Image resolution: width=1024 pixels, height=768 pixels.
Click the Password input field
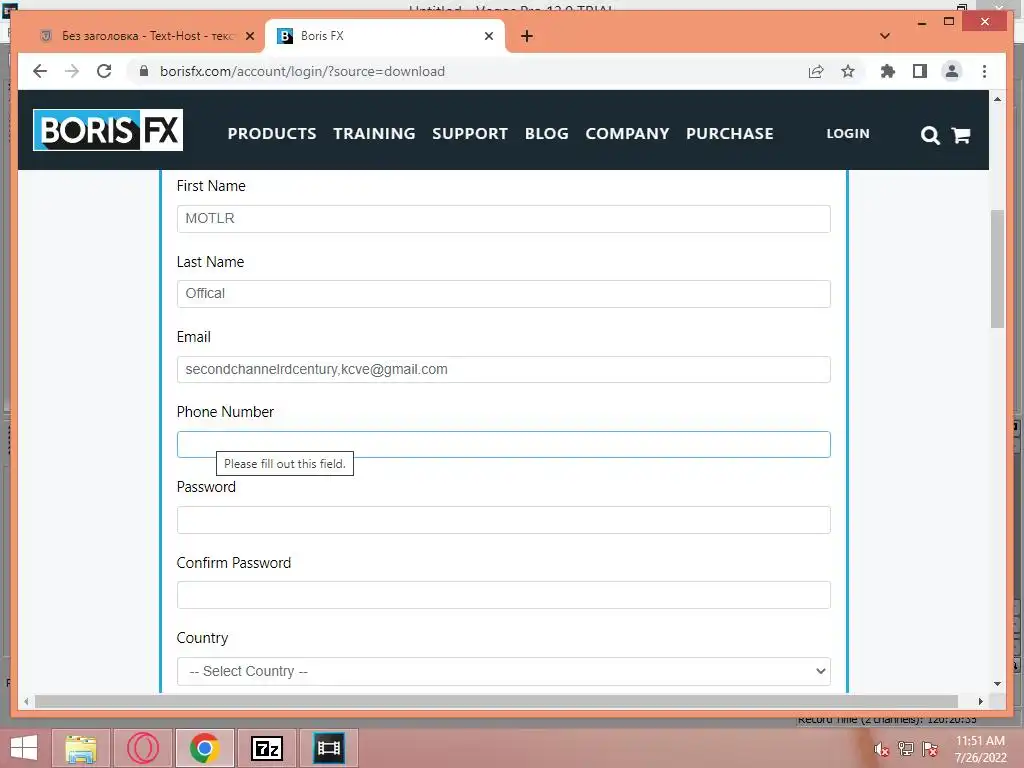[x=504, y=520]
